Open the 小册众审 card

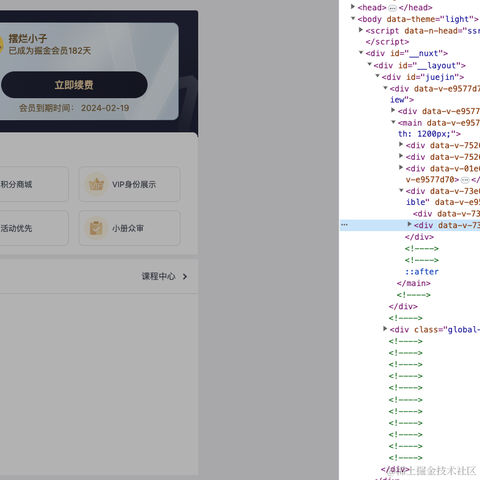[129, 228]
